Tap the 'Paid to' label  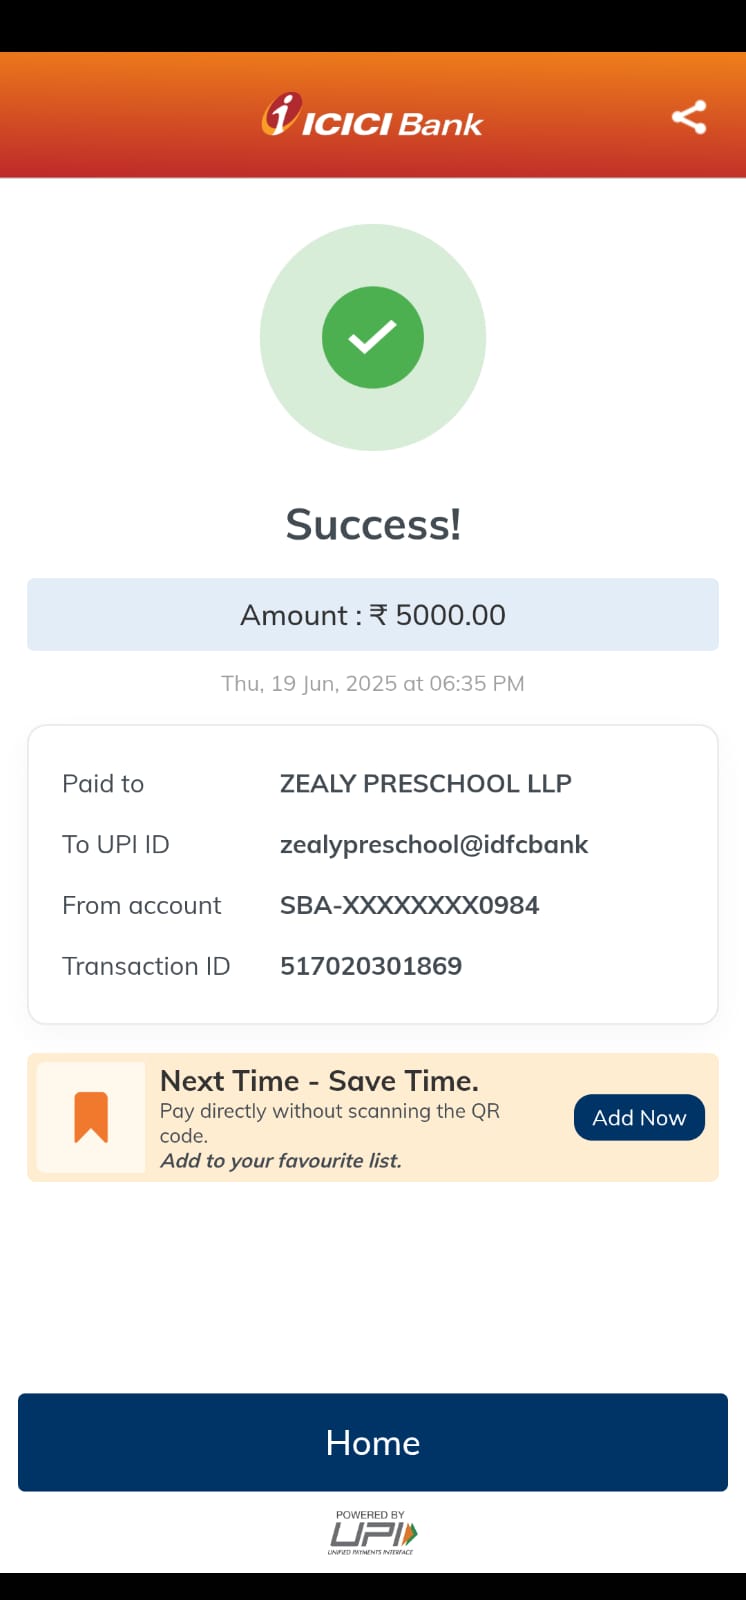tap(103, 784)
